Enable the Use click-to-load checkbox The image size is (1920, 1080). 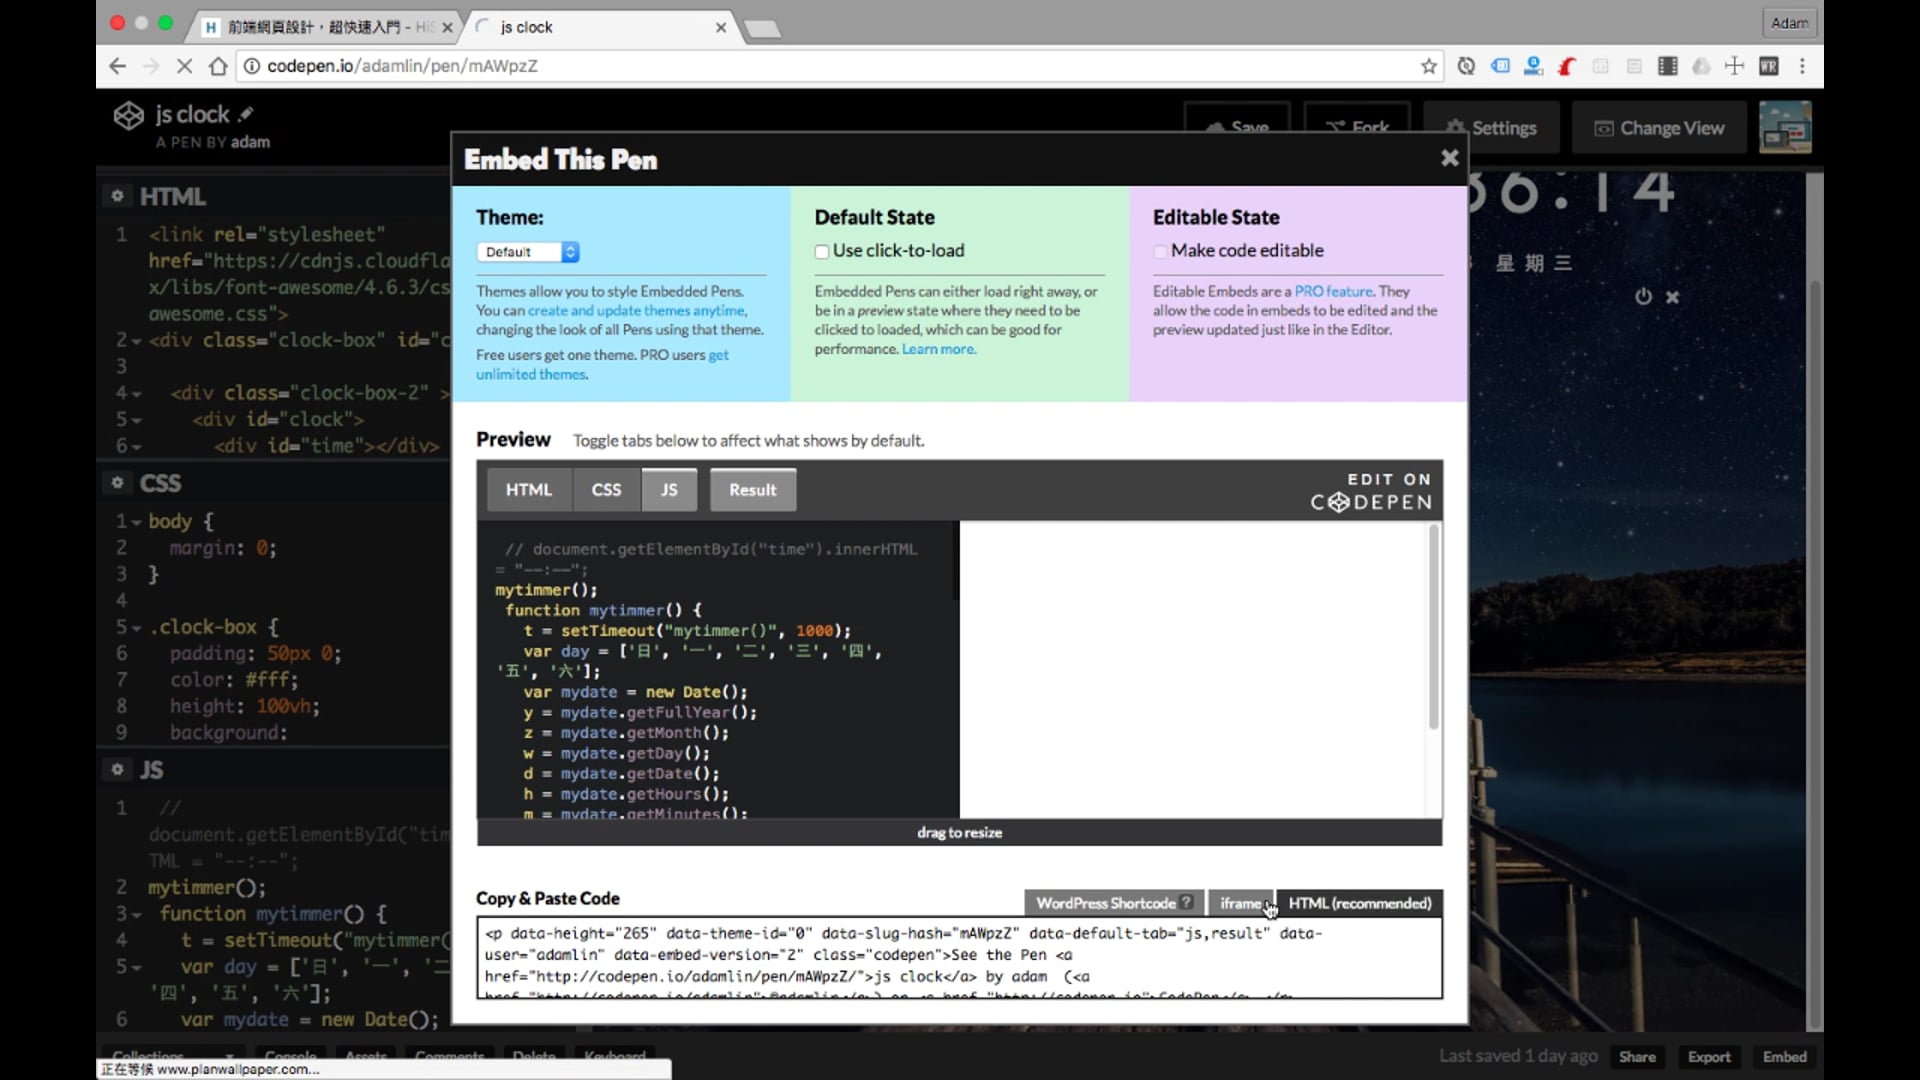[x=822, y=252]
